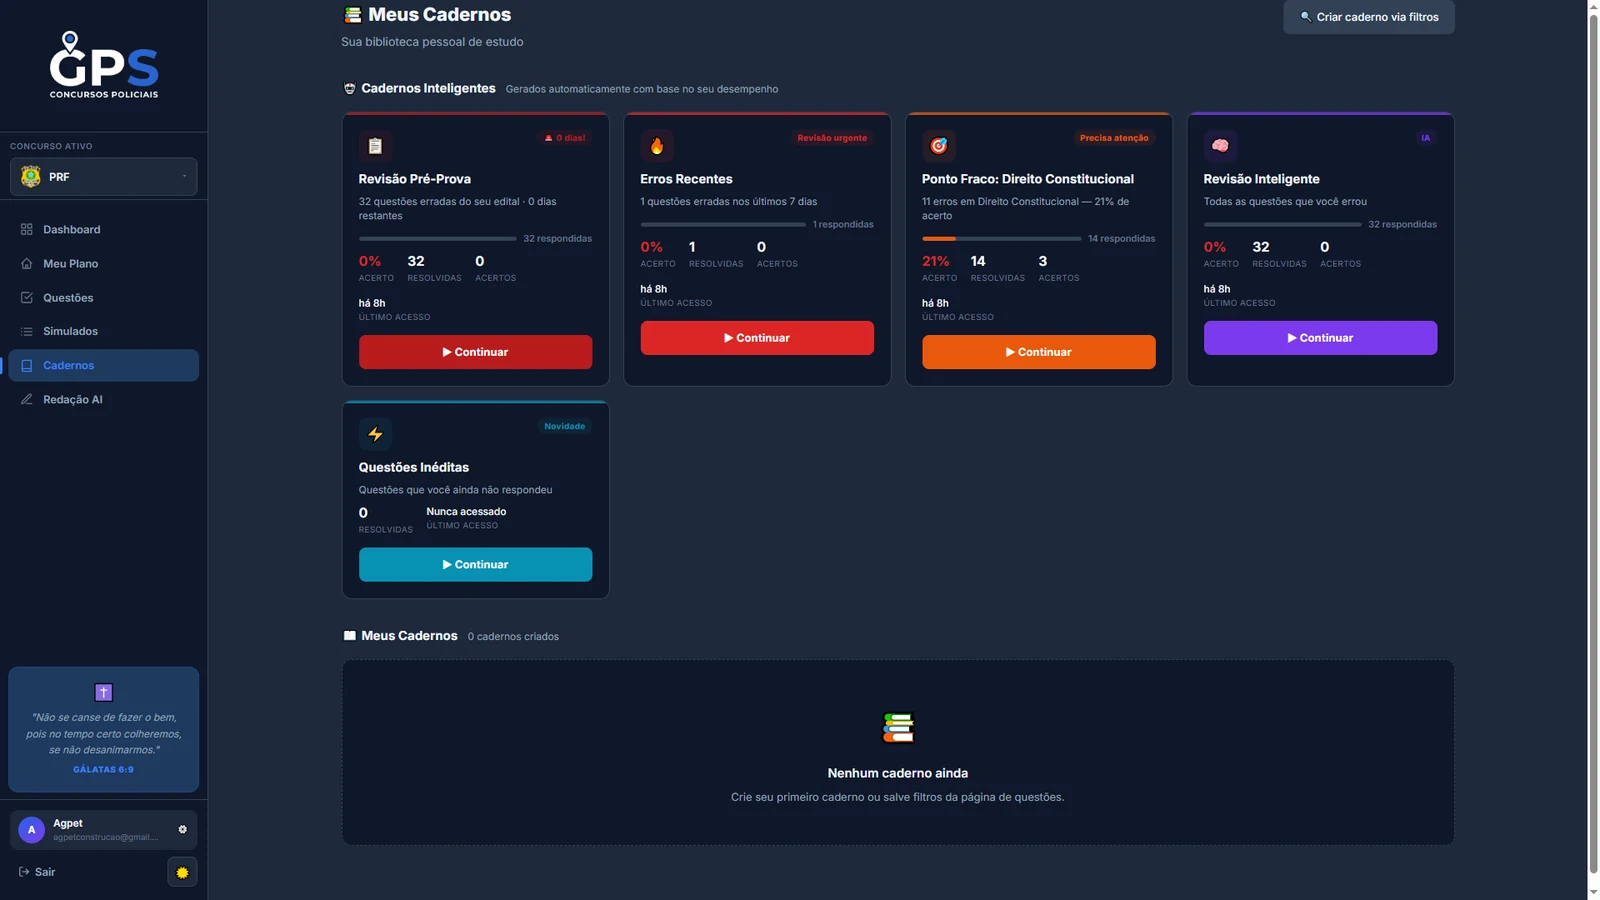Expand the PRF concurso ativo dropdown
Viewport: 1600px width, 900px height.
click(104, 177)
